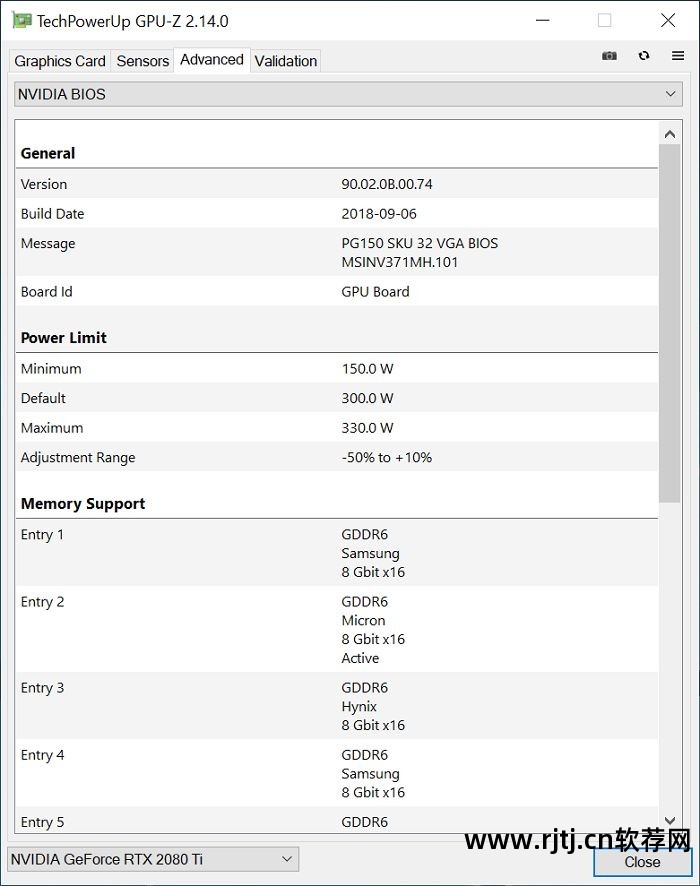The image size is (700, 886).
Task: Click the Entry 3 row label
Action: pos(42,688)
